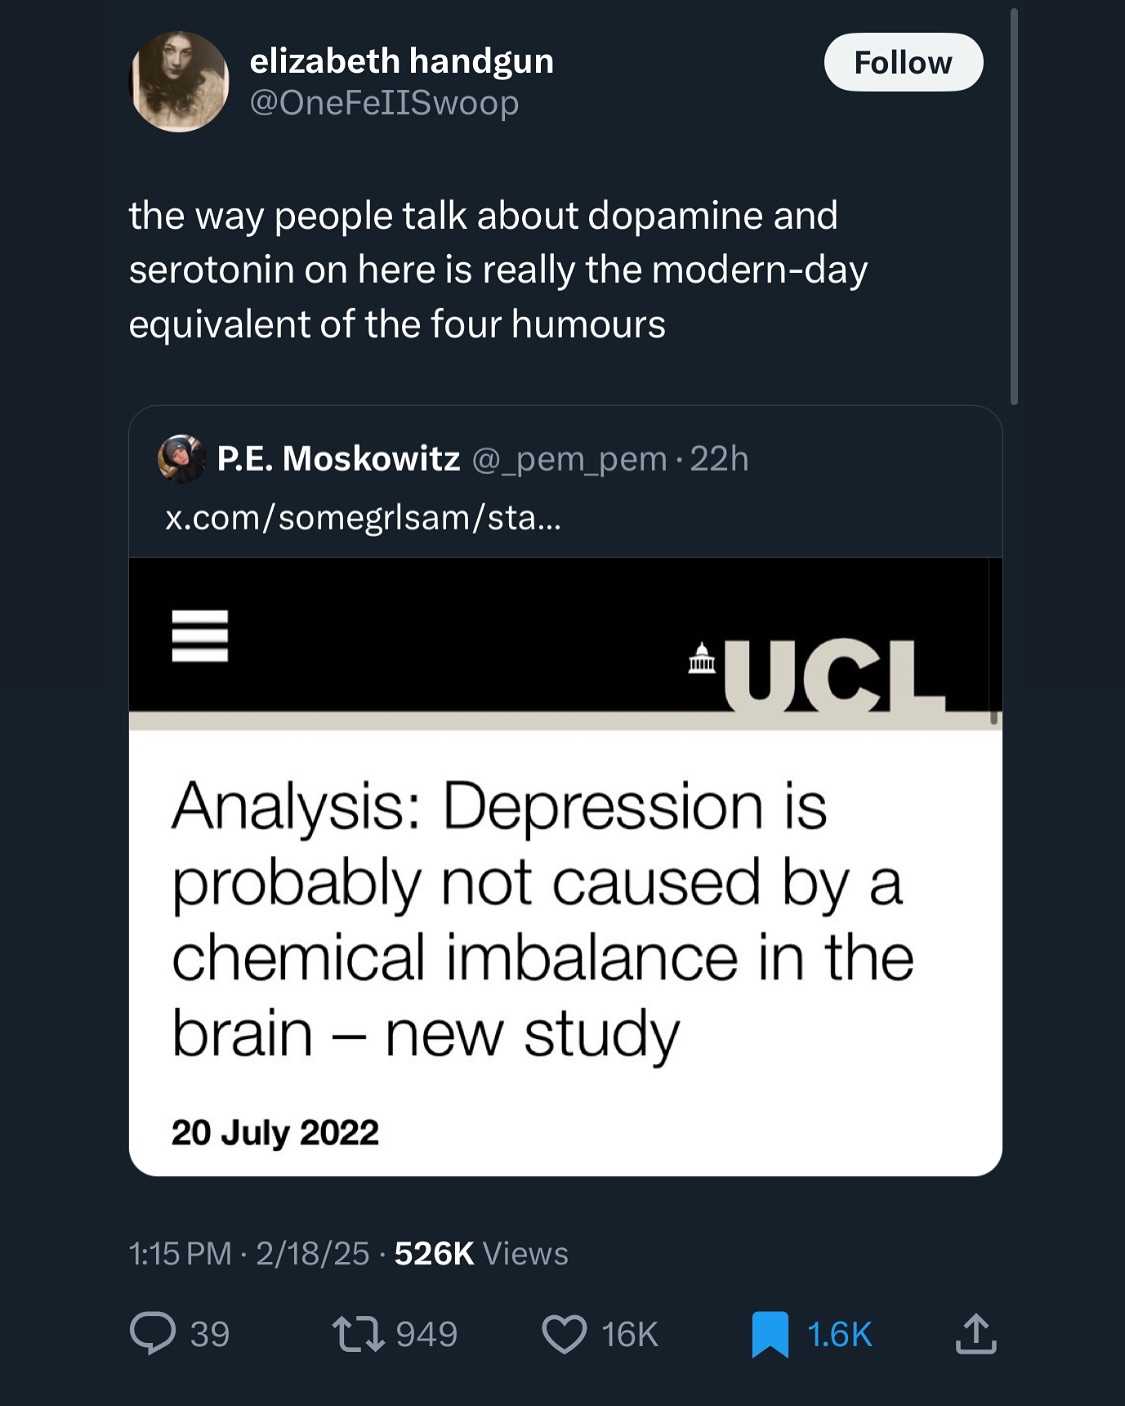Open the P.E. Moskowitz name in quote
Screen dimensions: 1125x1406
pyautogui.click(x=338, y=459)
